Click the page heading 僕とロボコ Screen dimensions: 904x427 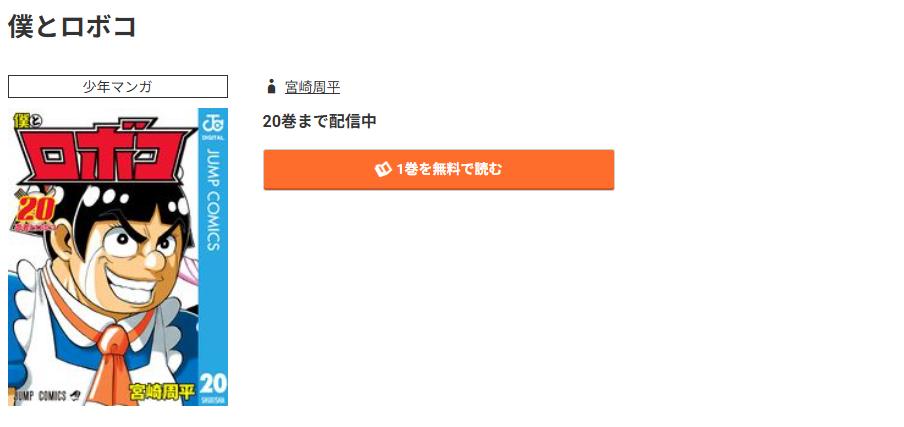point(72,26)
